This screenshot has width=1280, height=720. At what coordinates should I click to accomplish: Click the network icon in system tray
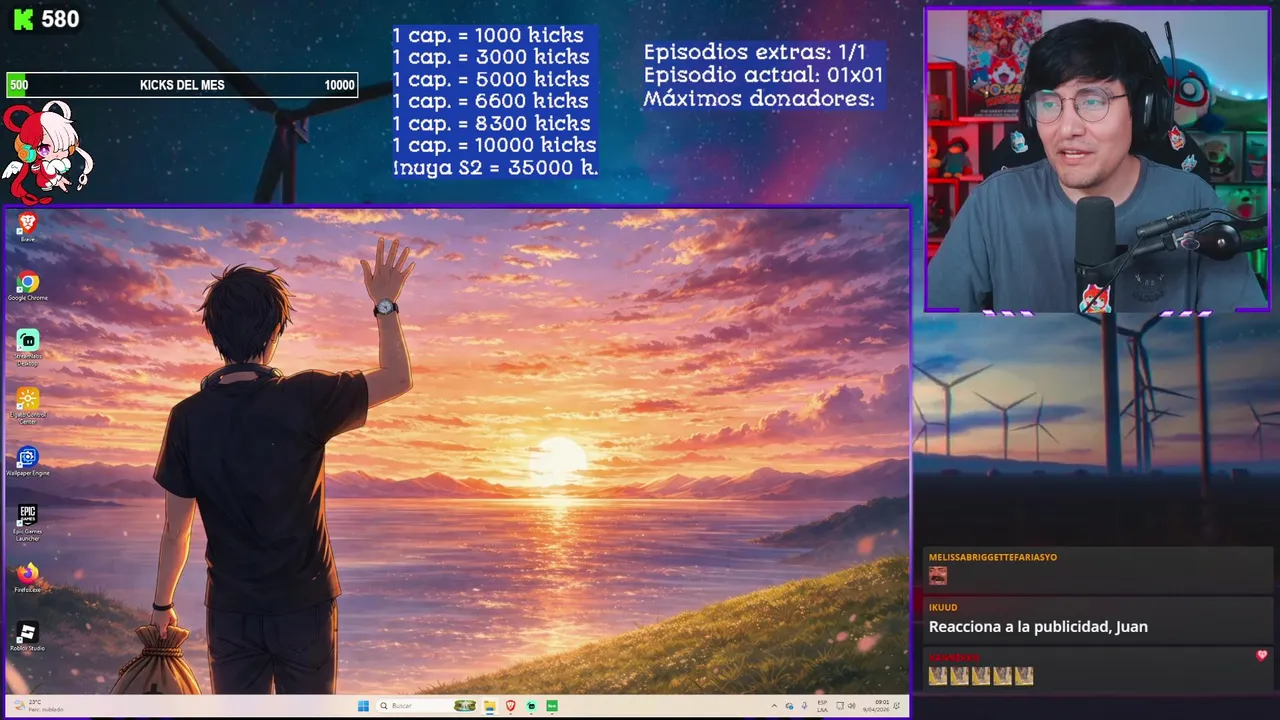click(839, 705)
